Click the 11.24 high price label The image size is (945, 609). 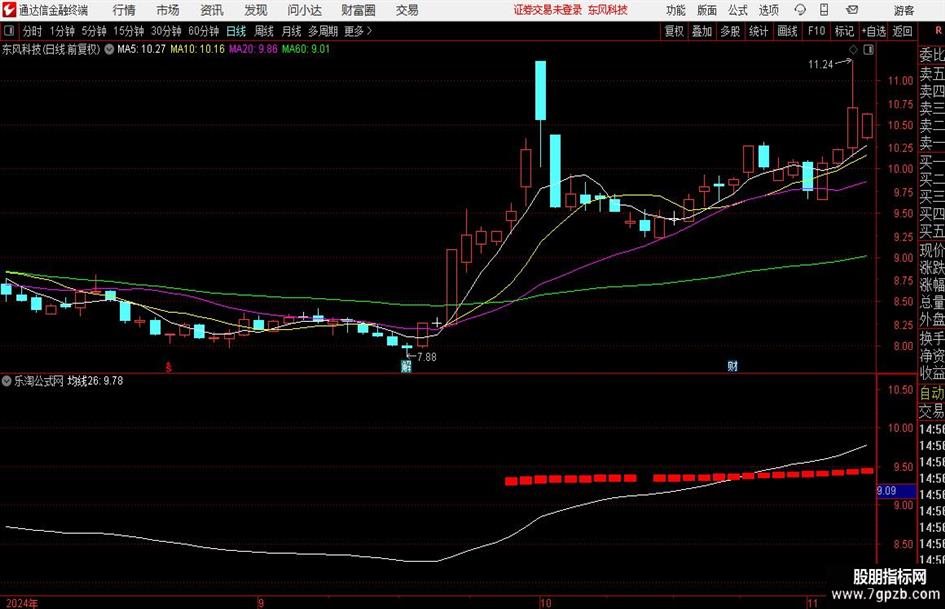[x=820, y=65]
